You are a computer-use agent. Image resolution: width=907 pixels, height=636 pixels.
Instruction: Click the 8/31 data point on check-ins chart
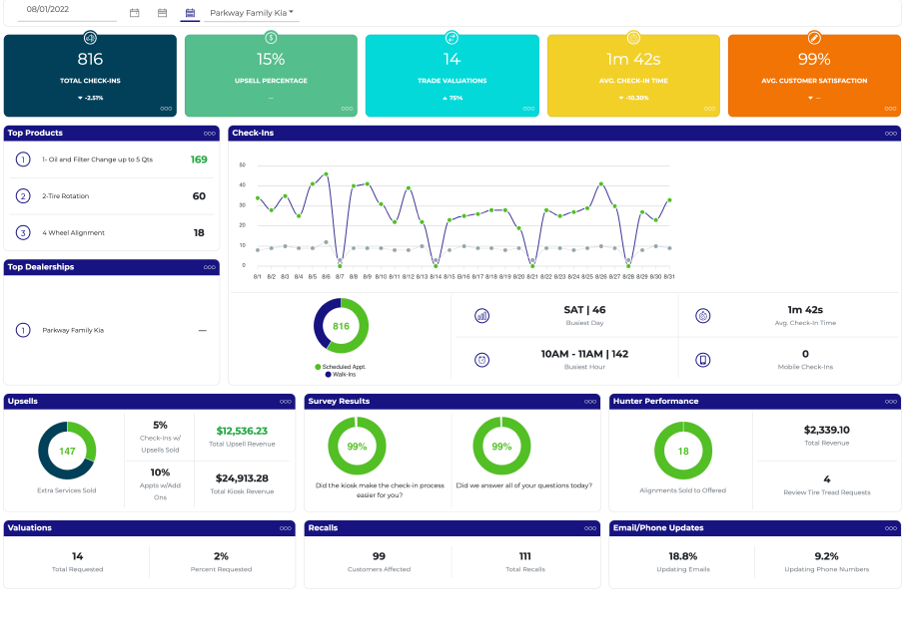[x=669, y=200]
